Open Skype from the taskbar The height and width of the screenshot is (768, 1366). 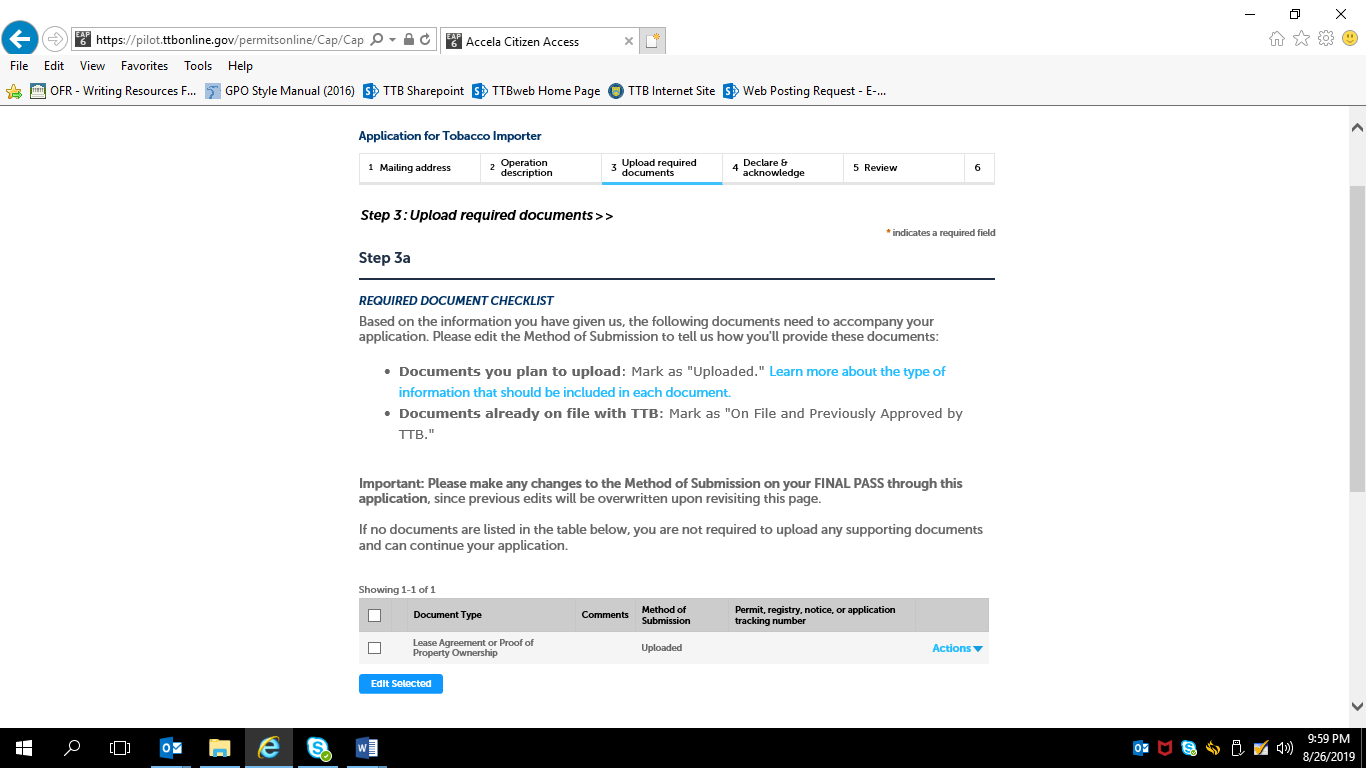[x=318, y=747]
